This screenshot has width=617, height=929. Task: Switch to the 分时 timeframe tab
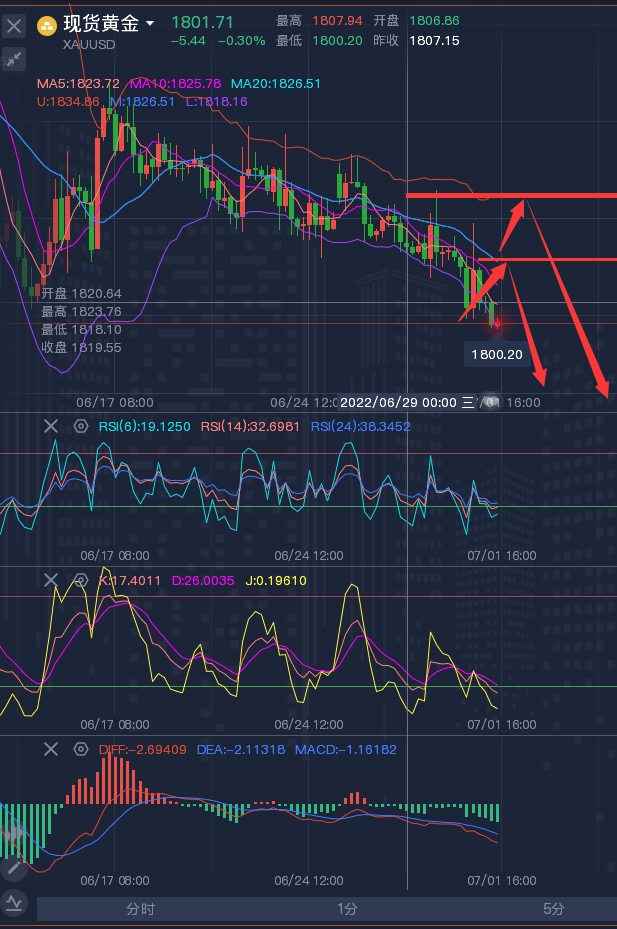coord(140,909)
